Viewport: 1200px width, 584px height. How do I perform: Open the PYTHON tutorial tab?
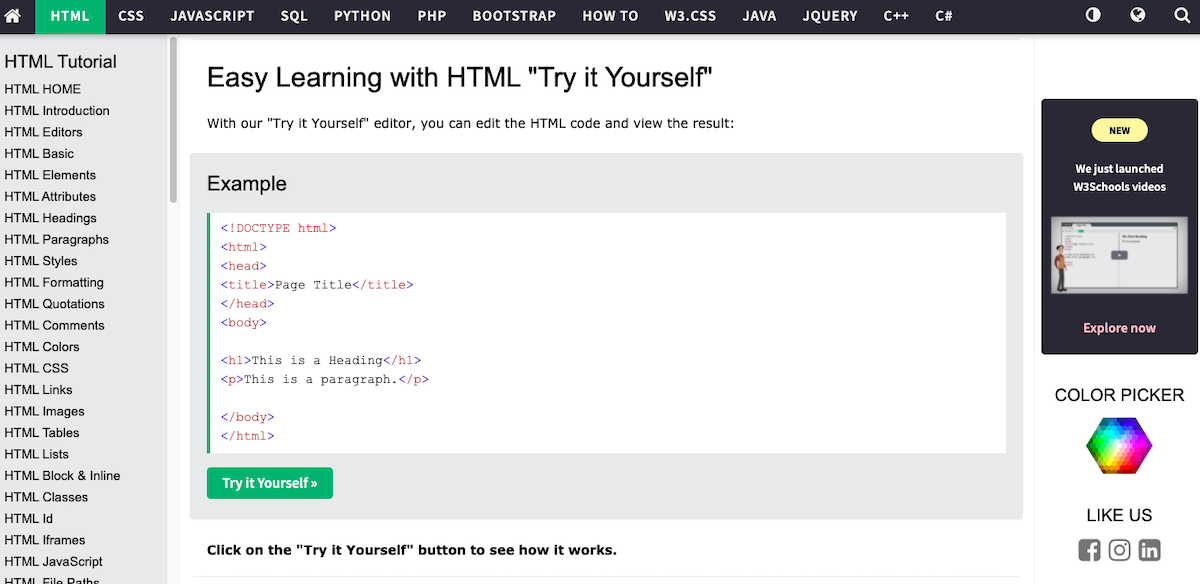[x=362, y=16]
